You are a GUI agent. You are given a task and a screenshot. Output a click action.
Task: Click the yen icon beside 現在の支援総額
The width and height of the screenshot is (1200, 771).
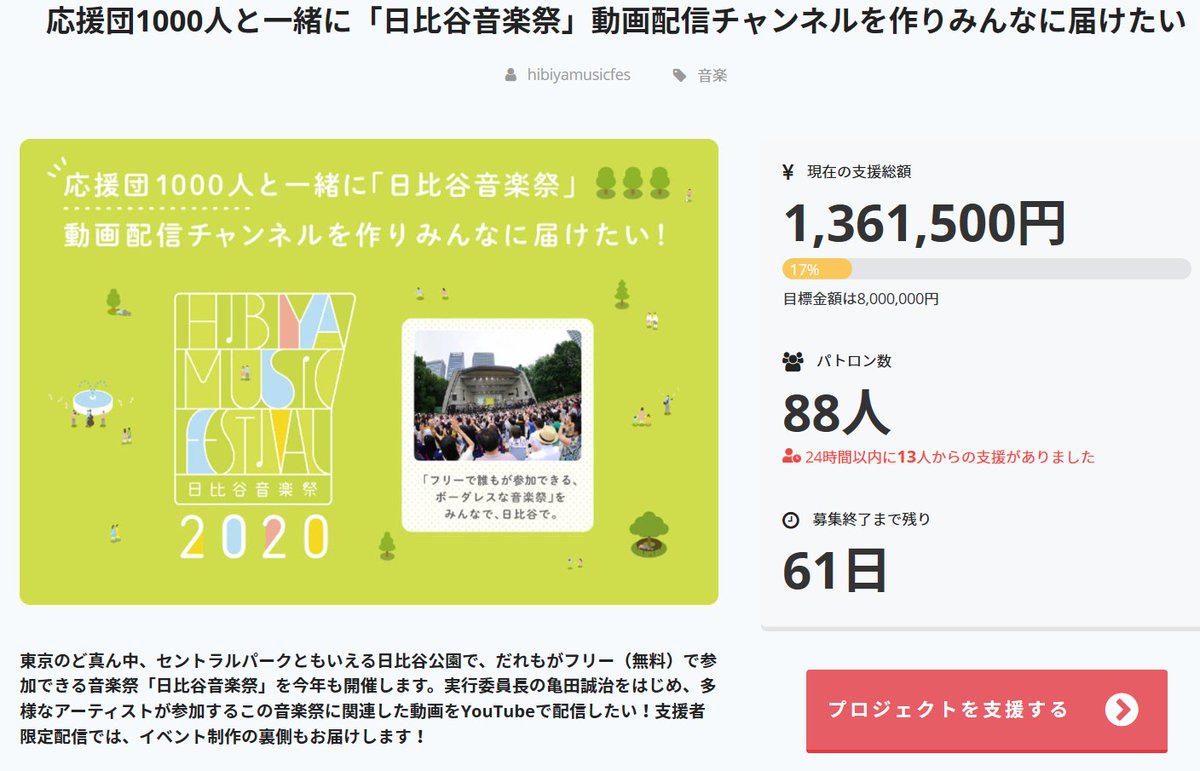tap(788, 172)
